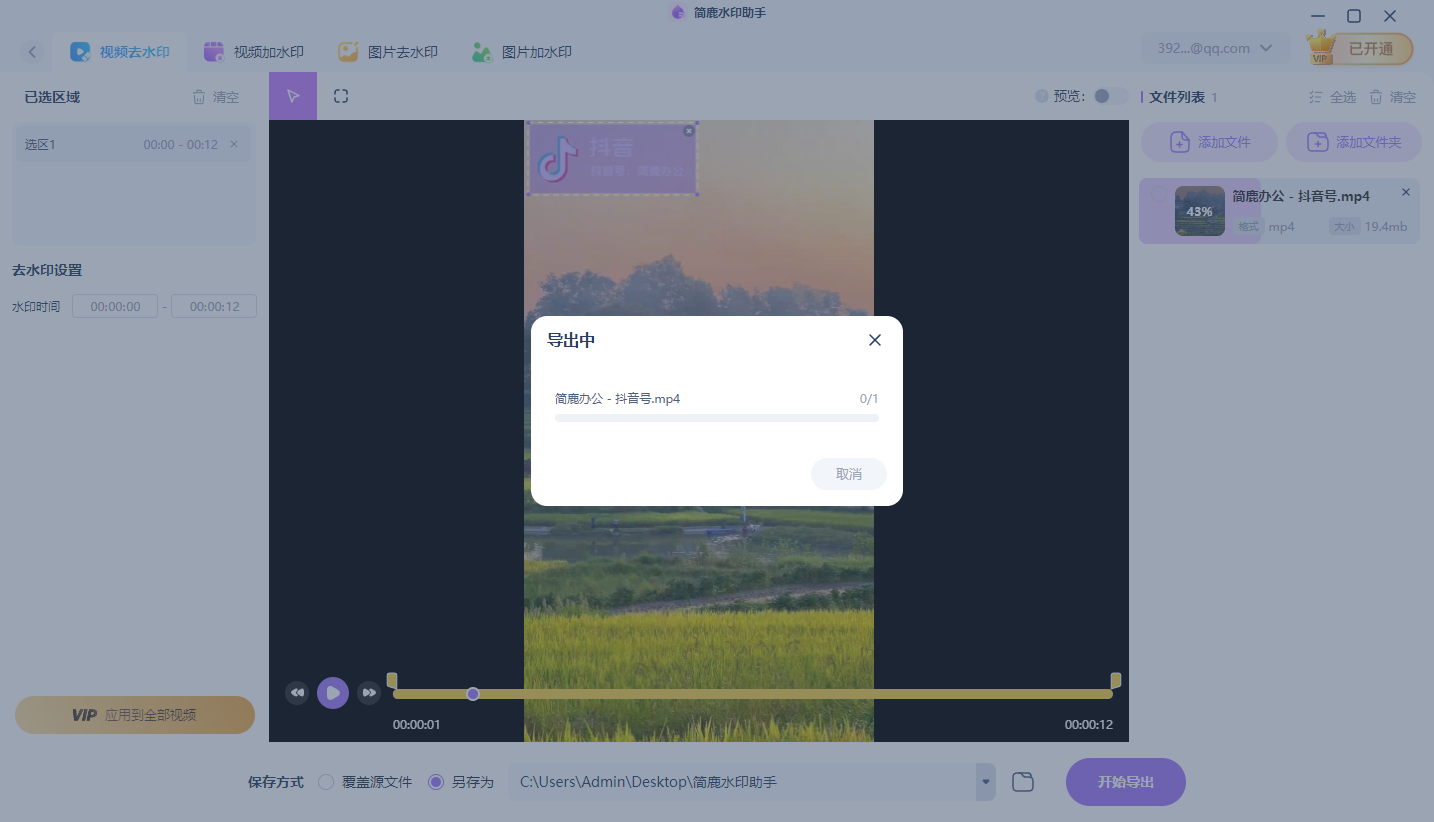Viewport: 1434px width, 822px height.
Task: Open the folder picker next to save path
Action: point(1022,781)
